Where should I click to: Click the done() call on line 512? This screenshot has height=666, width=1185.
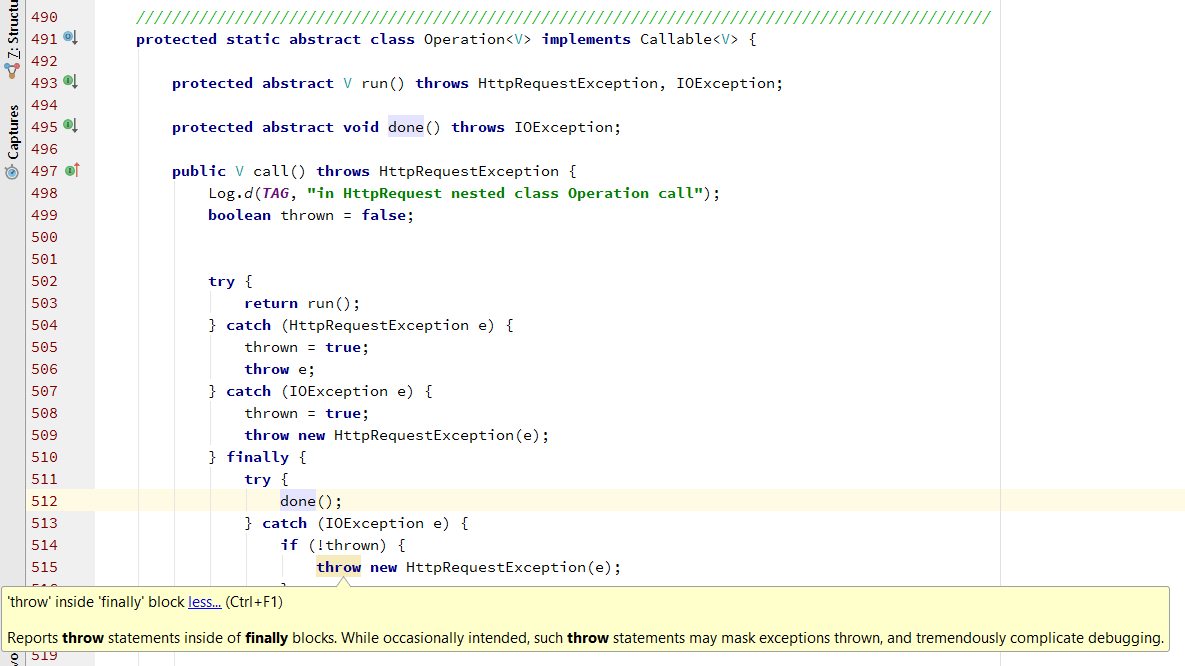[311, 501]
